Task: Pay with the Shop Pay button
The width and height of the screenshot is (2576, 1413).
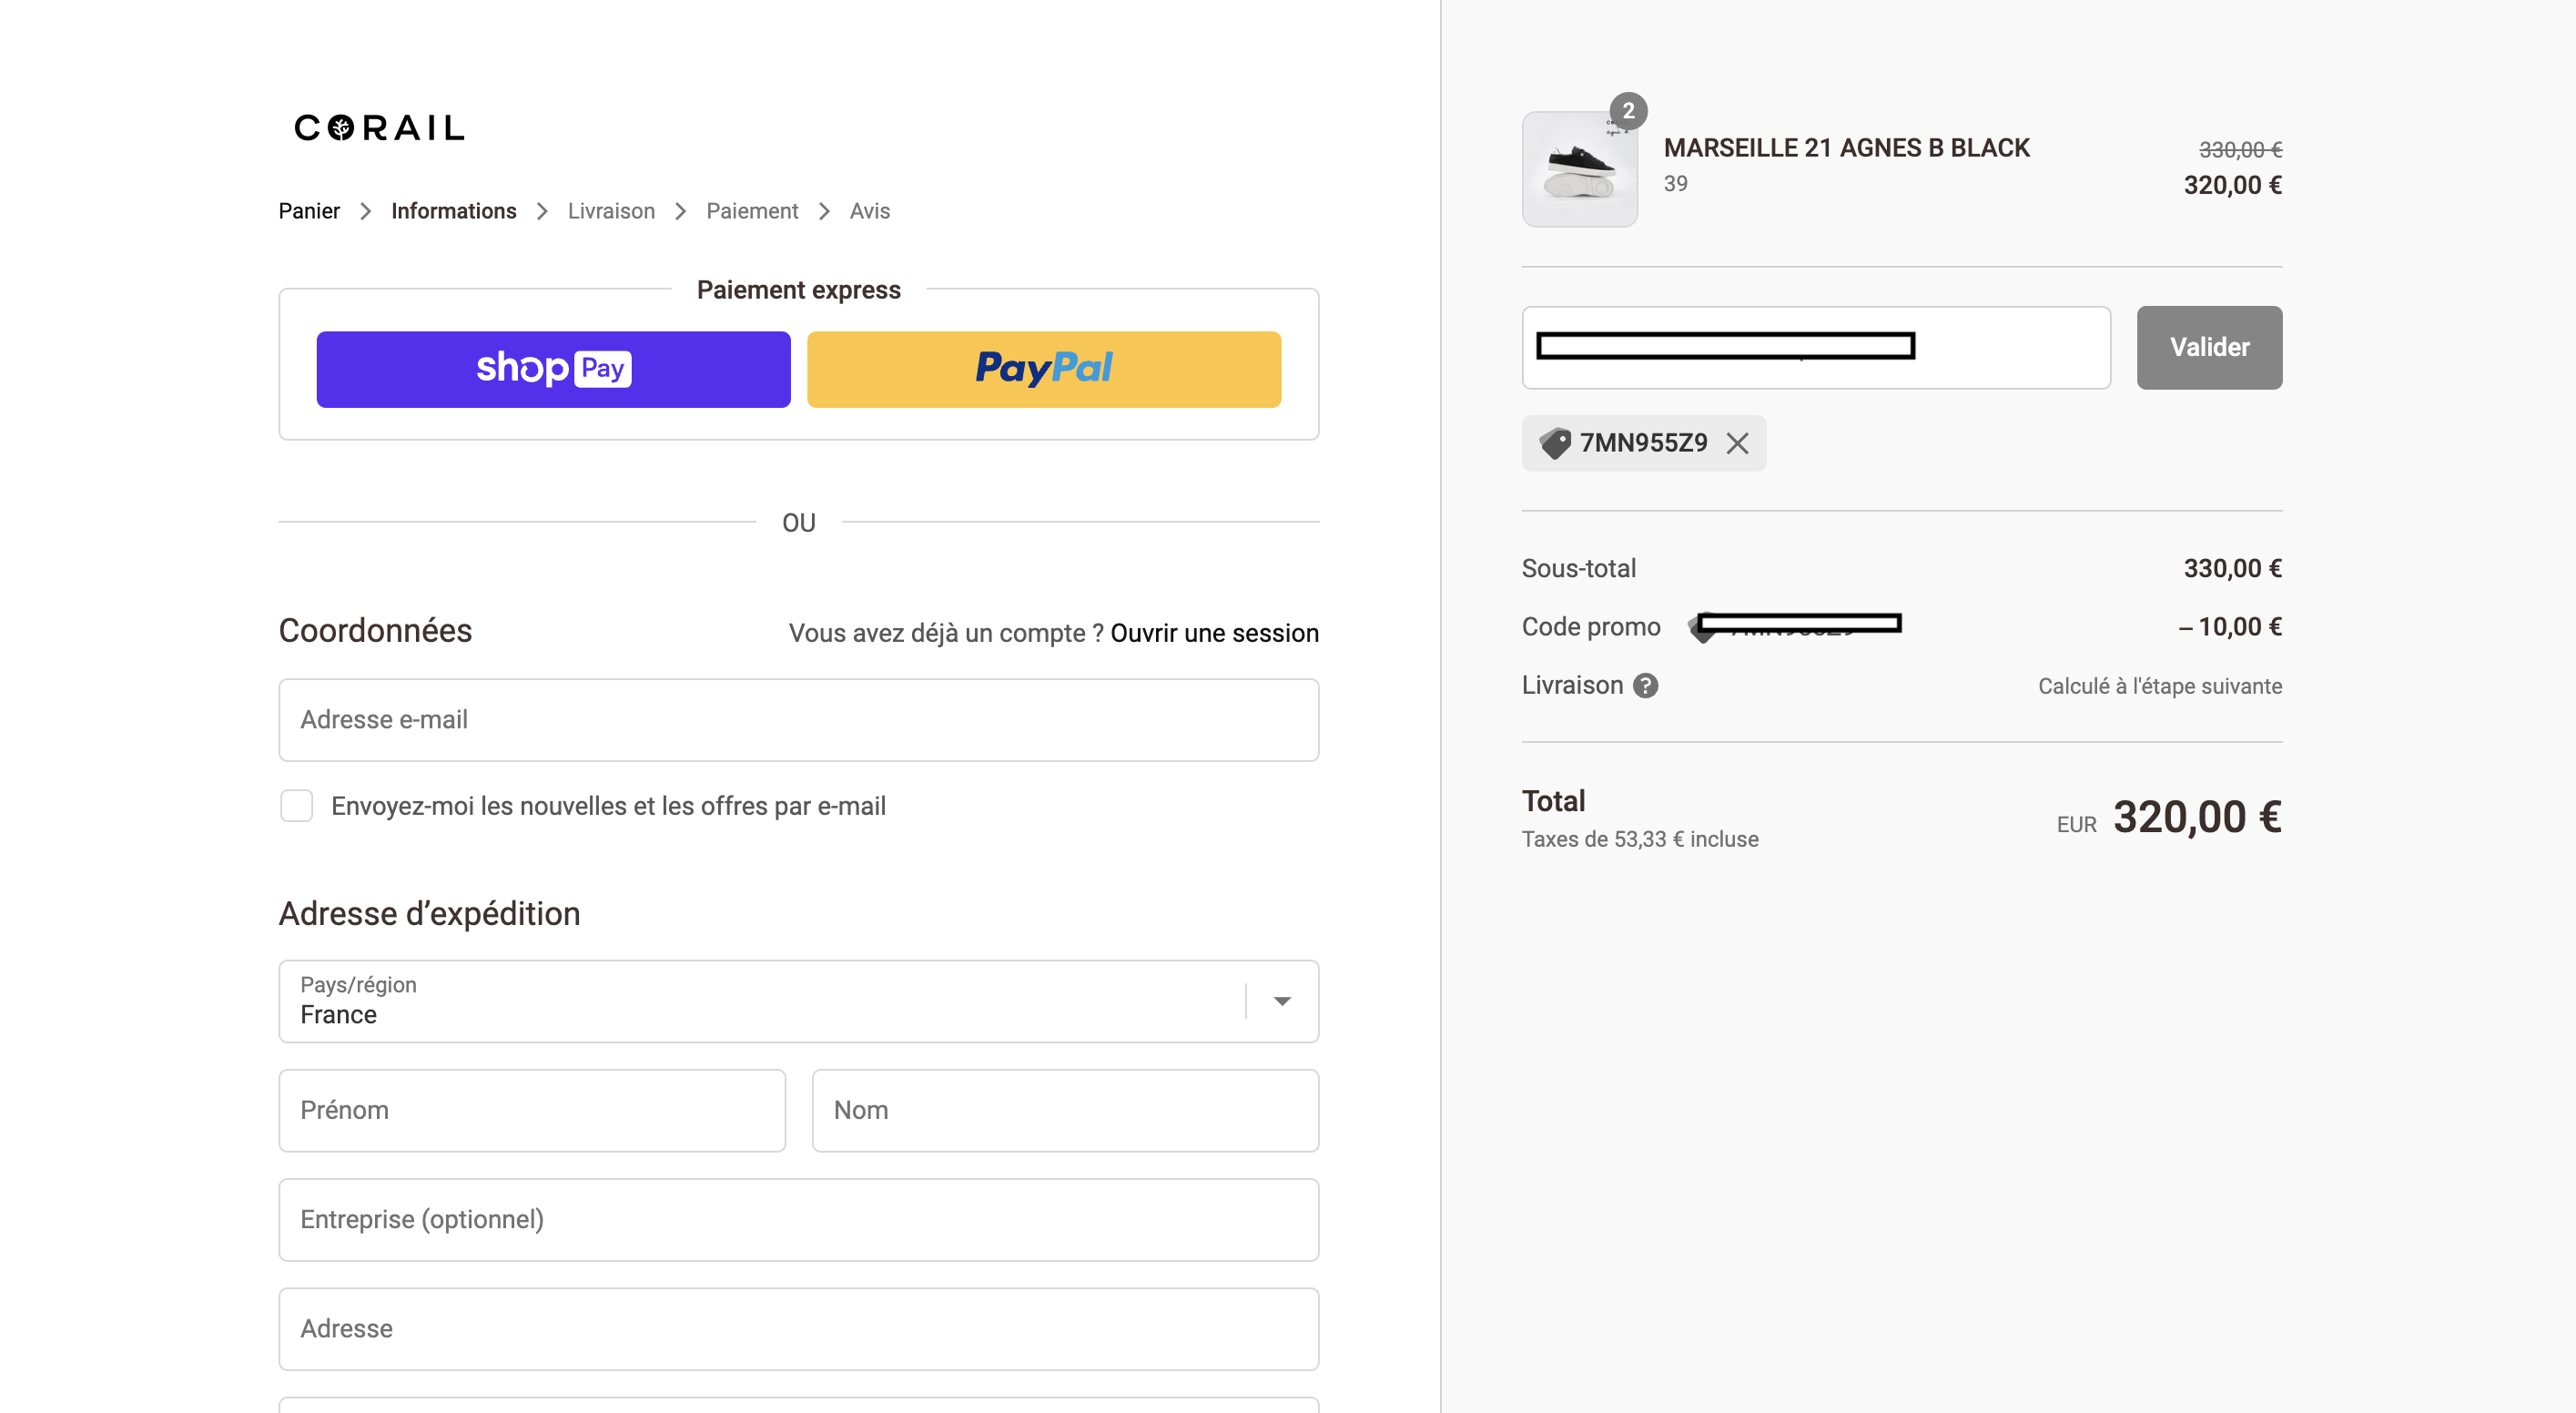Action: (553, 369)
